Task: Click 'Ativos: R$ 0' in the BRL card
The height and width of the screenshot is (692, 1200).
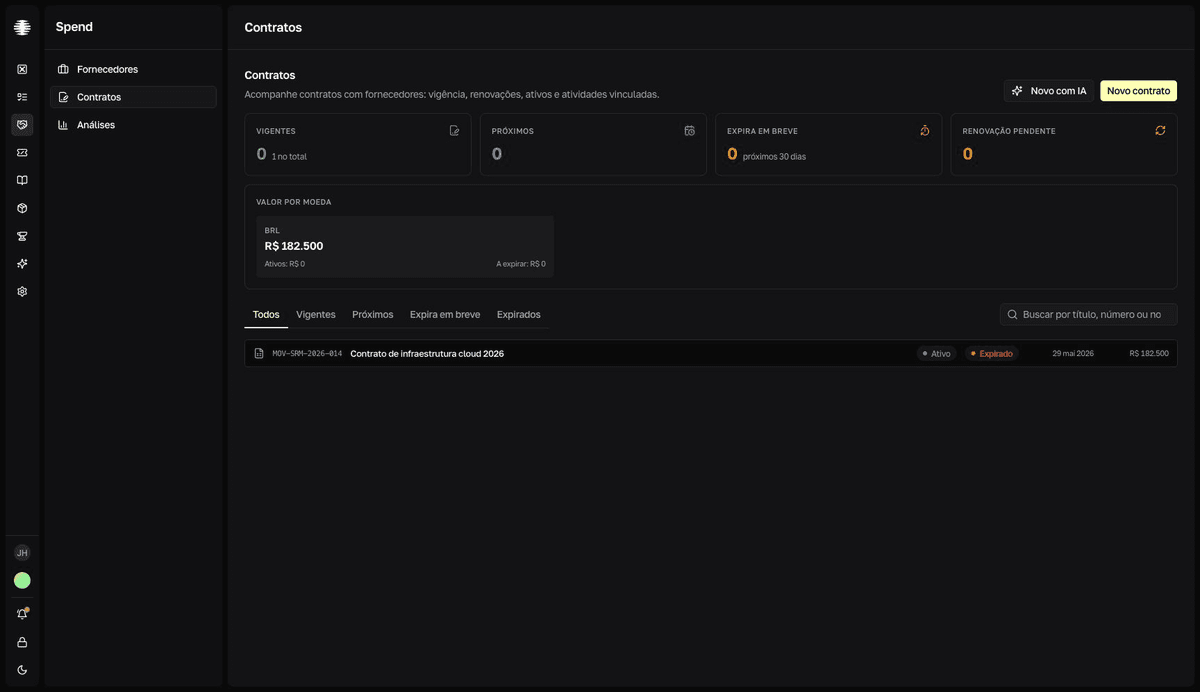Action: click(x=285, y=264)
